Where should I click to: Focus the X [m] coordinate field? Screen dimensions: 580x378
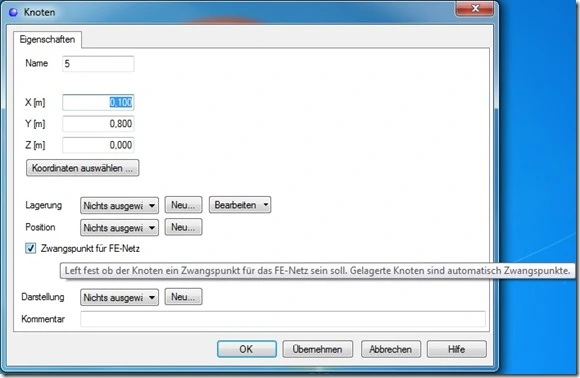click(98, 102)
